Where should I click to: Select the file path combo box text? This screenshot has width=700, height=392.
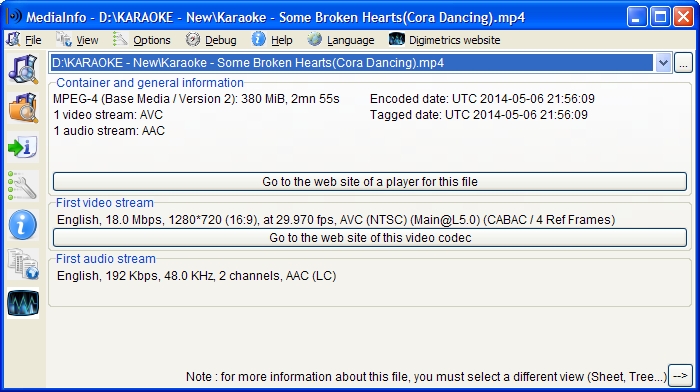351,63
